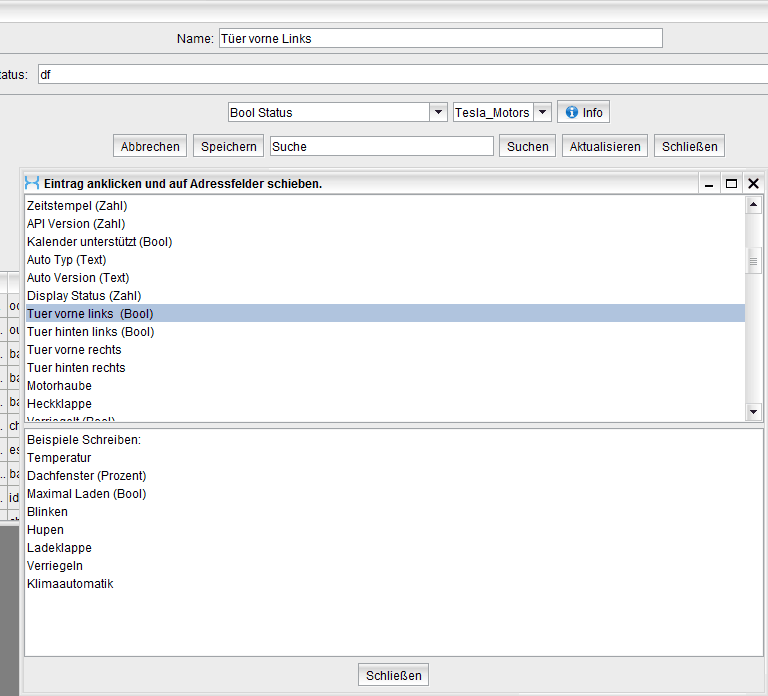Select Tuer vorne links (Bool) entry

click(385, 313)
